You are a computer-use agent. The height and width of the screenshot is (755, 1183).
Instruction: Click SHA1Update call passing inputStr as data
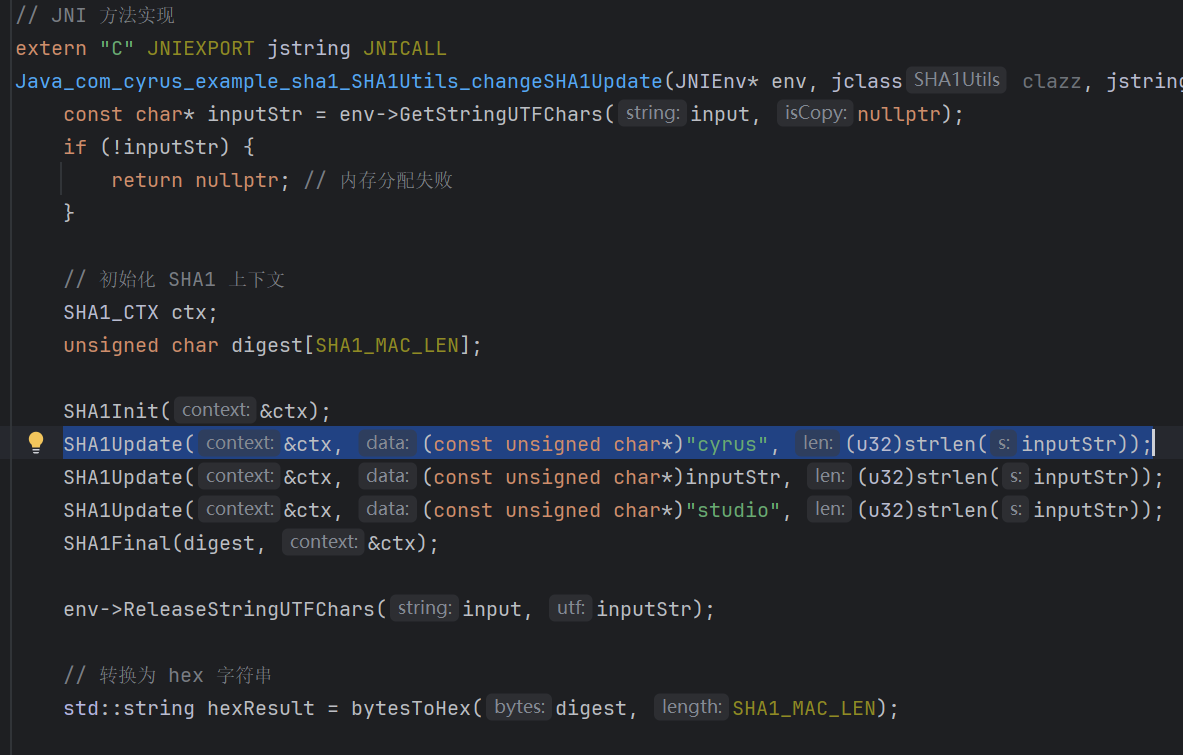(613, 477)
